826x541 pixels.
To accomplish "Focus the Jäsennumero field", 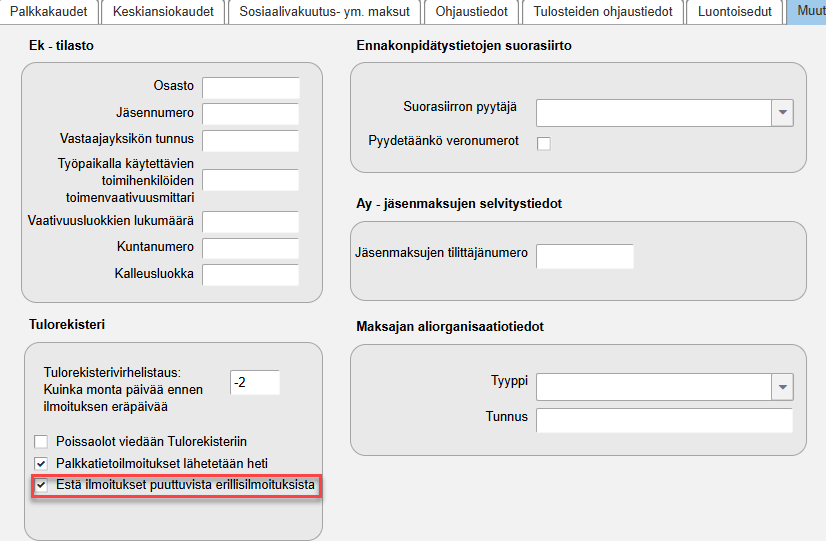I will [251, 114].
